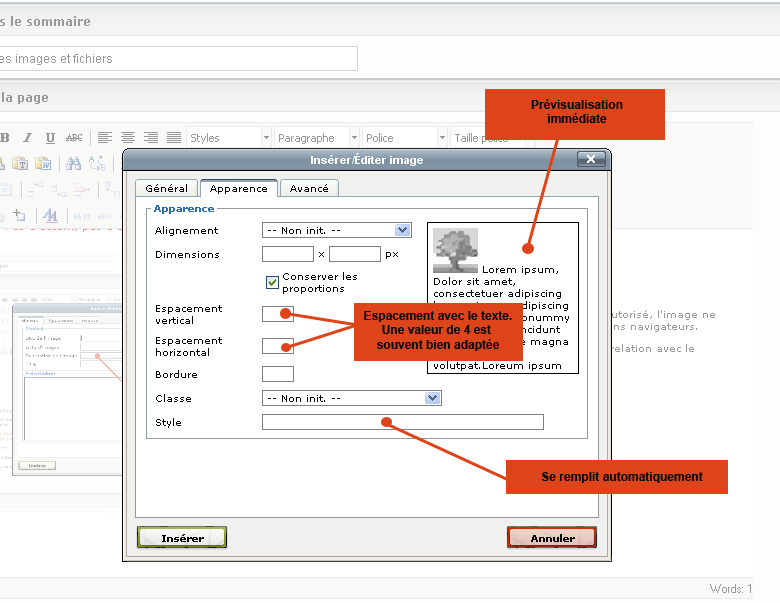Close the Insérer/Éditer image dialog

[592, 159]
